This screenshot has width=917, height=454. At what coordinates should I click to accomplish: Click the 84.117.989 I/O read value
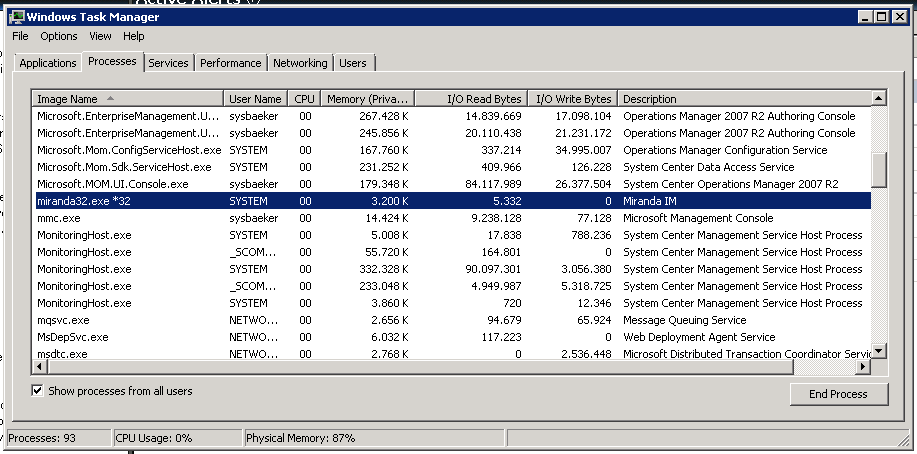494,184
